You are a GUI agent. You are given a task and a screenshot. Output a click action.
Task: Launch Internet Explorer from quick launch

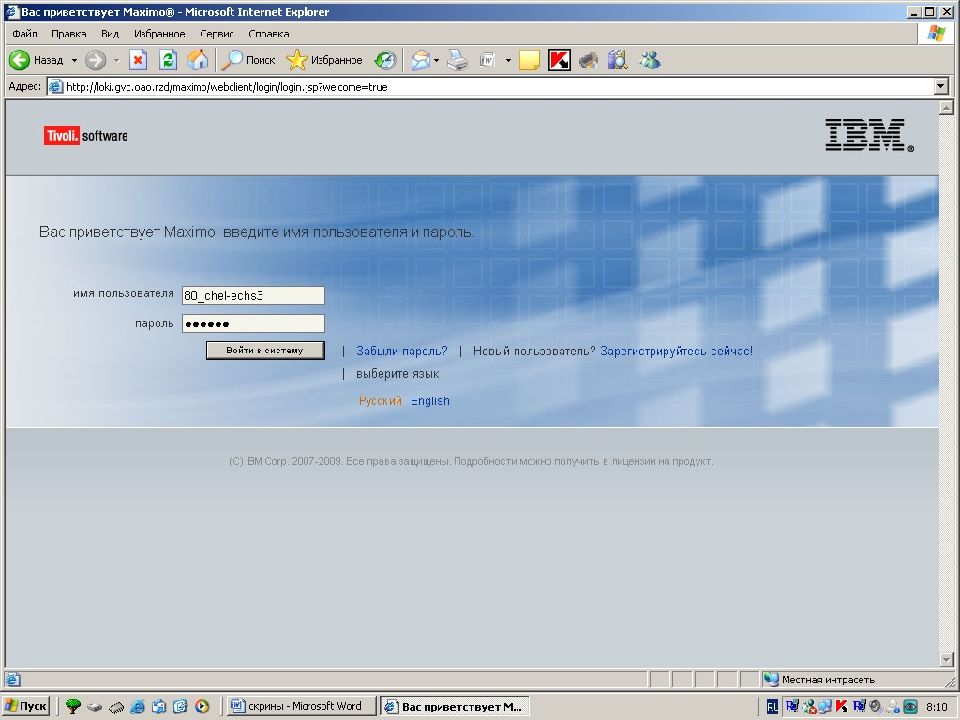pyautogui.click(x=137, y=706)
